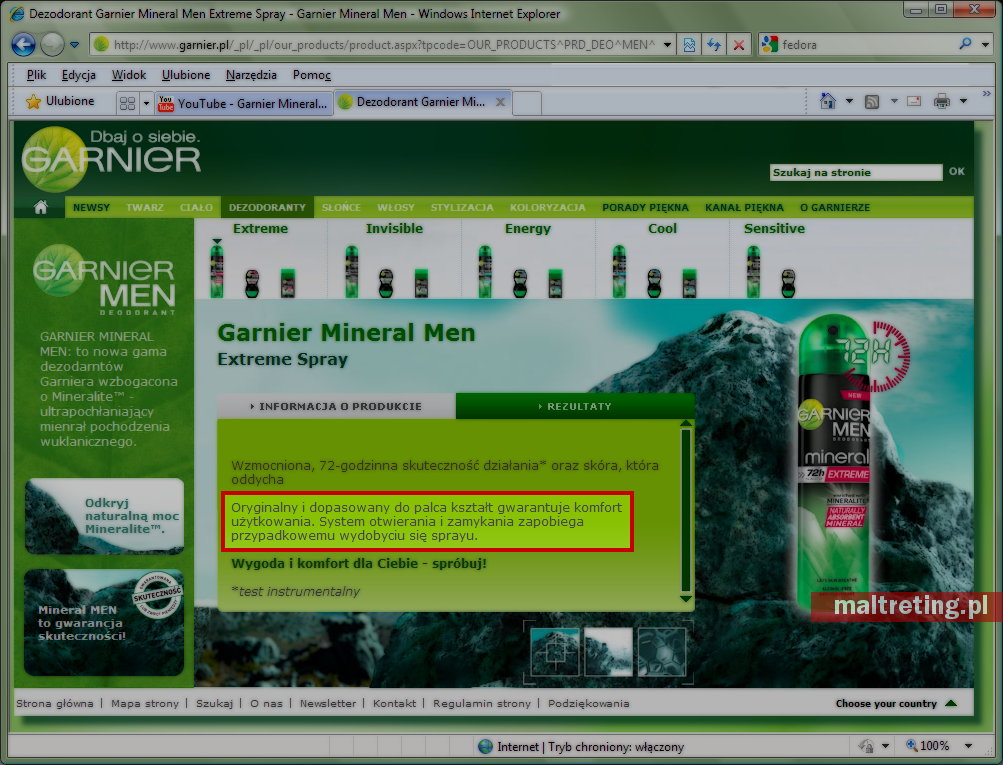This screenshot has height=765, width=1003.
Task: Open the recent pages dropdown arrow
Action: (x=74, y=45)
